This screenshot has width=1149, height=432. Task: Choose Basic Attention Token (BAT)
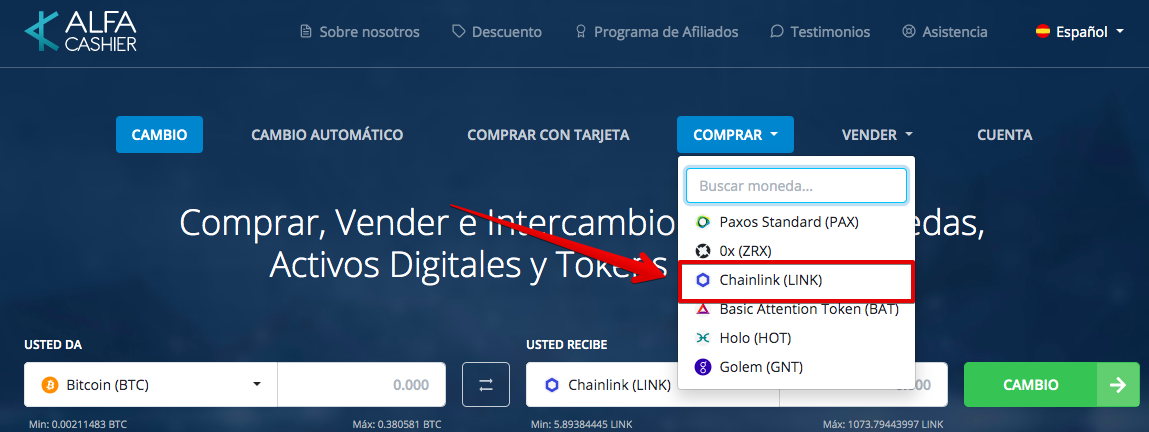[x=797, y=309]
